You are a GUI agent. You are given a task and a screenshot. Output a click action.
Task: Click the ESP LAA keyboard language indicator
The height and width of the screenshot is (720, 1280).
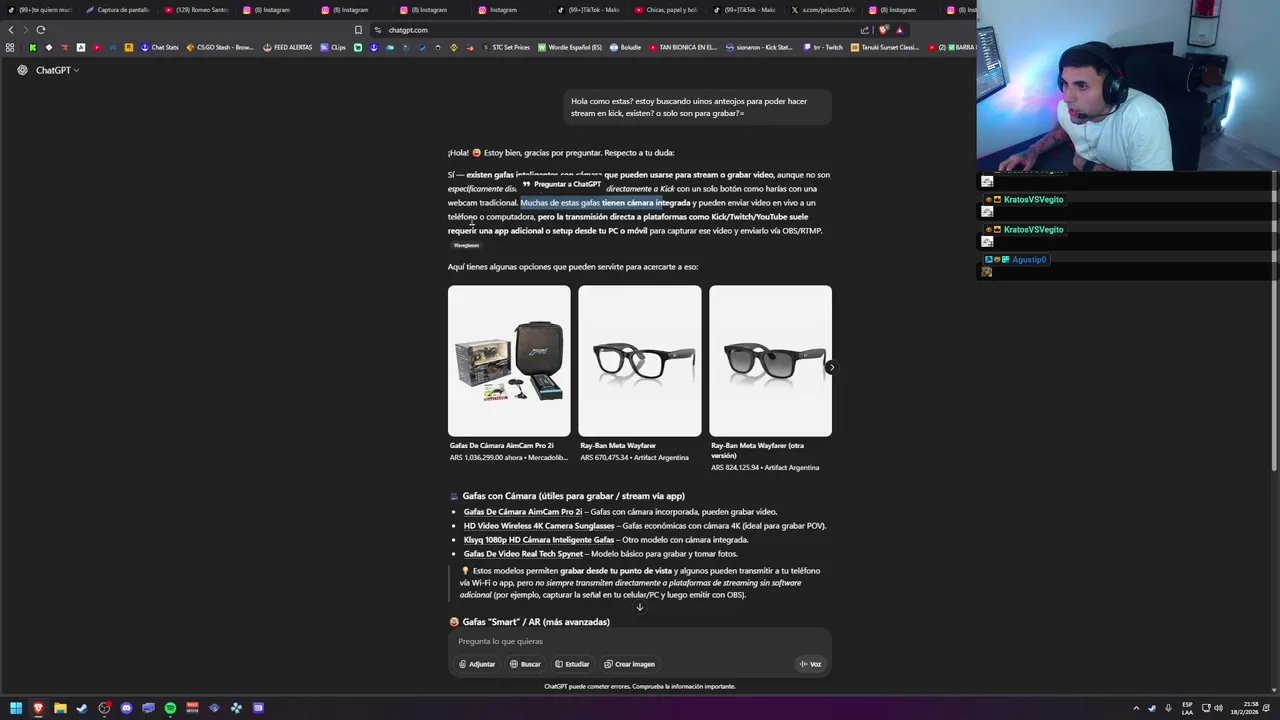1187,708
